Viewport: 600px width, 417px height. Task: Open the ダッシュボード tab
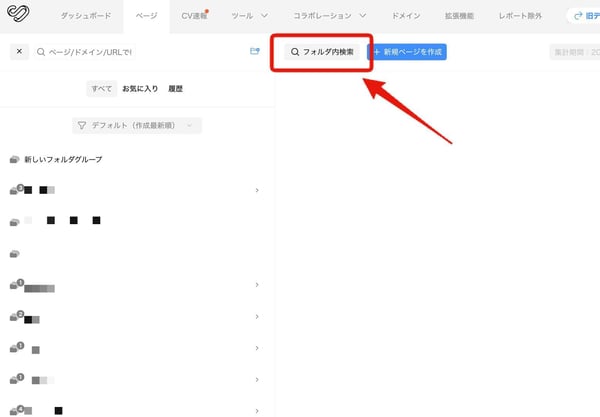(86, 16)
